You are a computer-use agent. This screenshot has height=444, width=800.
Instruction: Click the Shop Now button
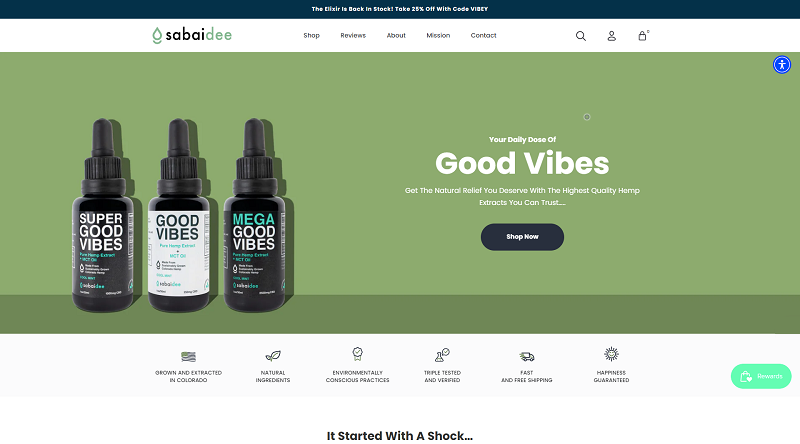click(522, 237)
